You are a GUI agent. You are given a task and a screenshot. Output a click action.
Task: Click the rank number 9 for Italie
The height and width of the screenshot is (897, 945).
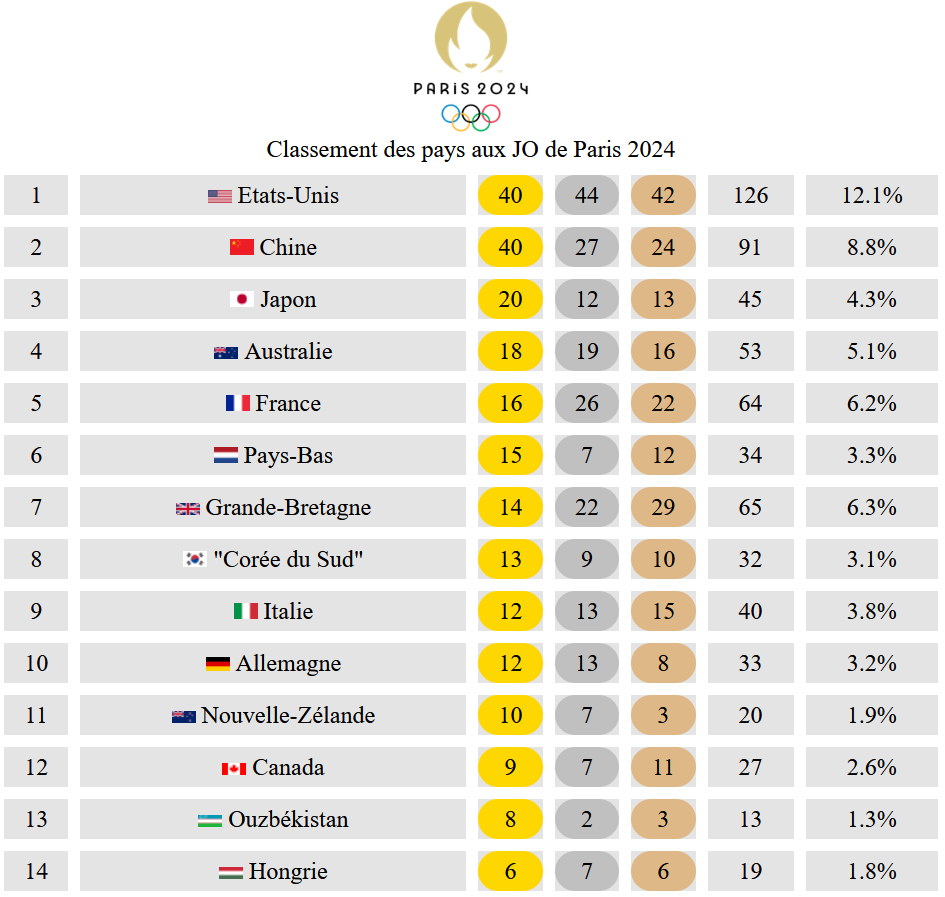pyautogui.click(x=36, y=611)
